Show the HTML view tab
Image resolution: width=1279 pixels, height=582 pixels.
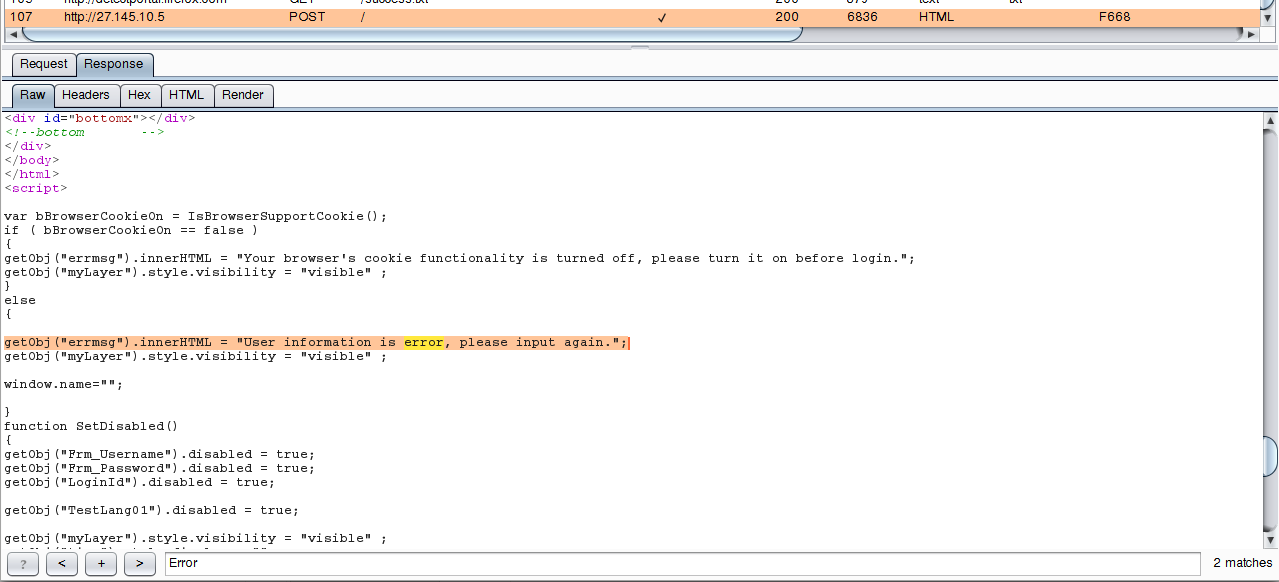click(x=186, y=95)
